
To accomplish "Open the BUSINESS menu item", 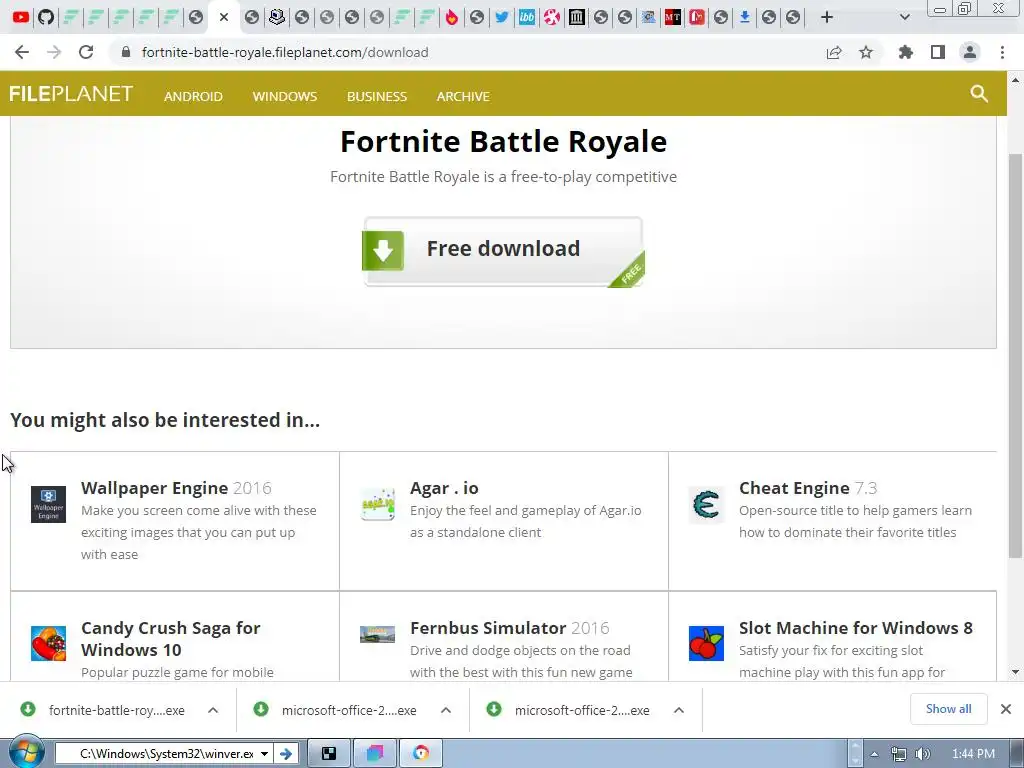I will click(x=377, y=97).
